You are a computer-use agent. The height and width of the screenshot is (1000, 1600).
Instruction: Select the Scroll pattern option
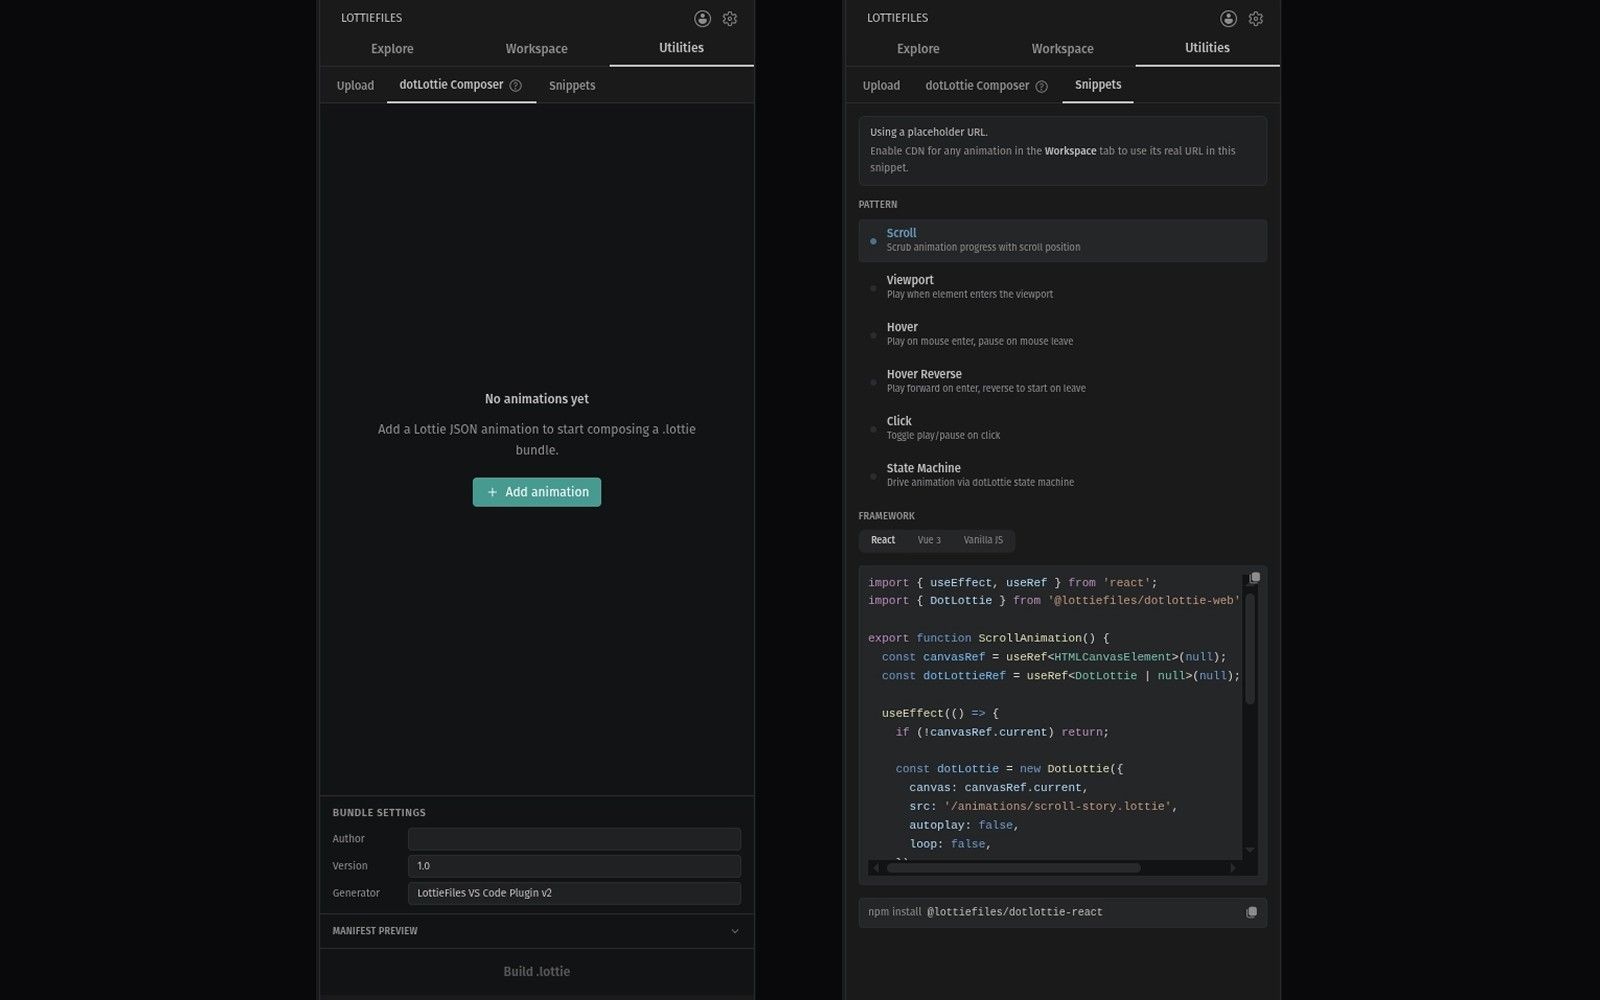(x=1062, y=240)
